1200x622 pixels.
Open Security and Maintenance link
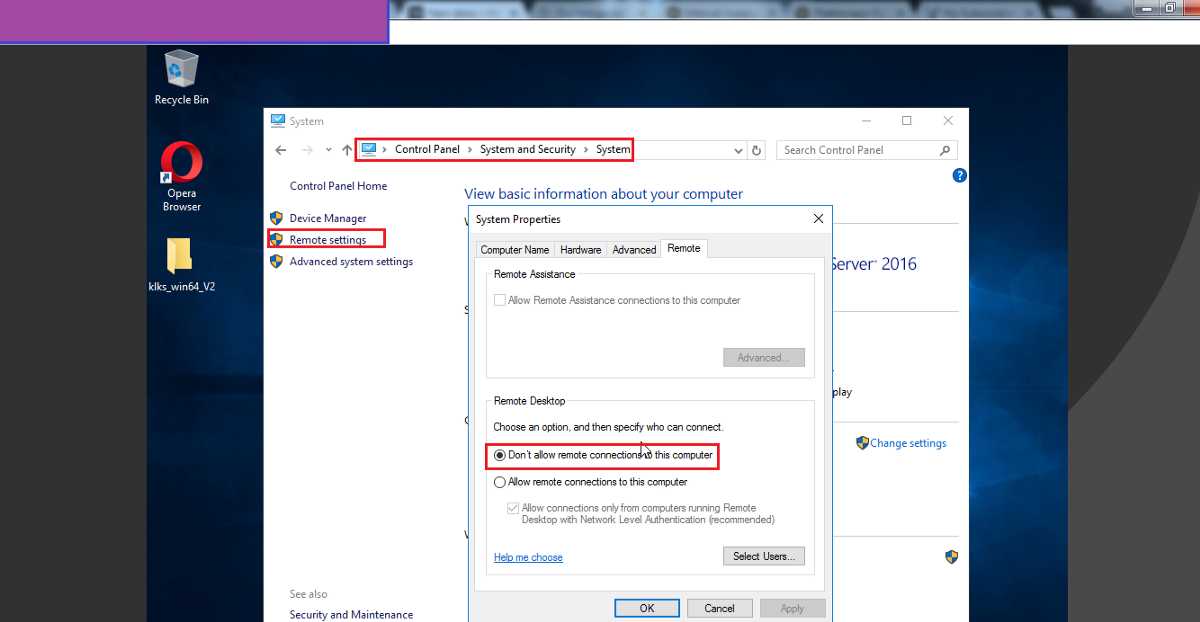(x=351, y=615)
